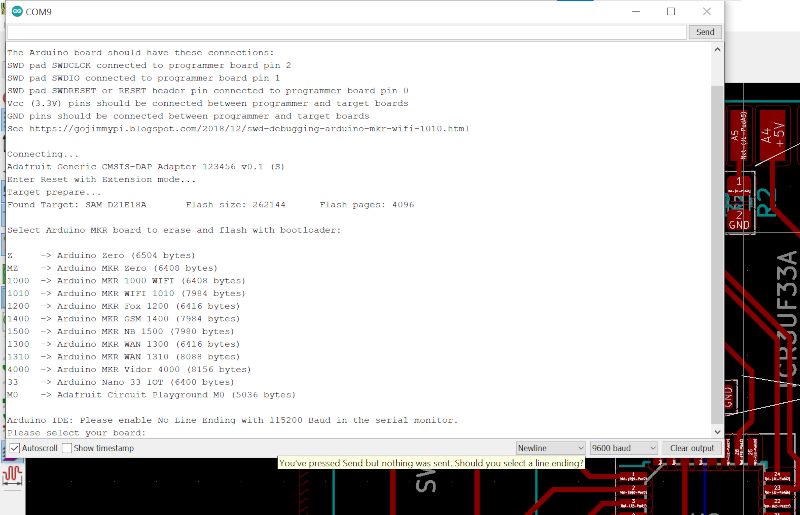Image resolution: width=800 pixels, height=515 pixels.
Task: Select pad 2 GND in the PCB editor
Action: [x=738, y=220]
